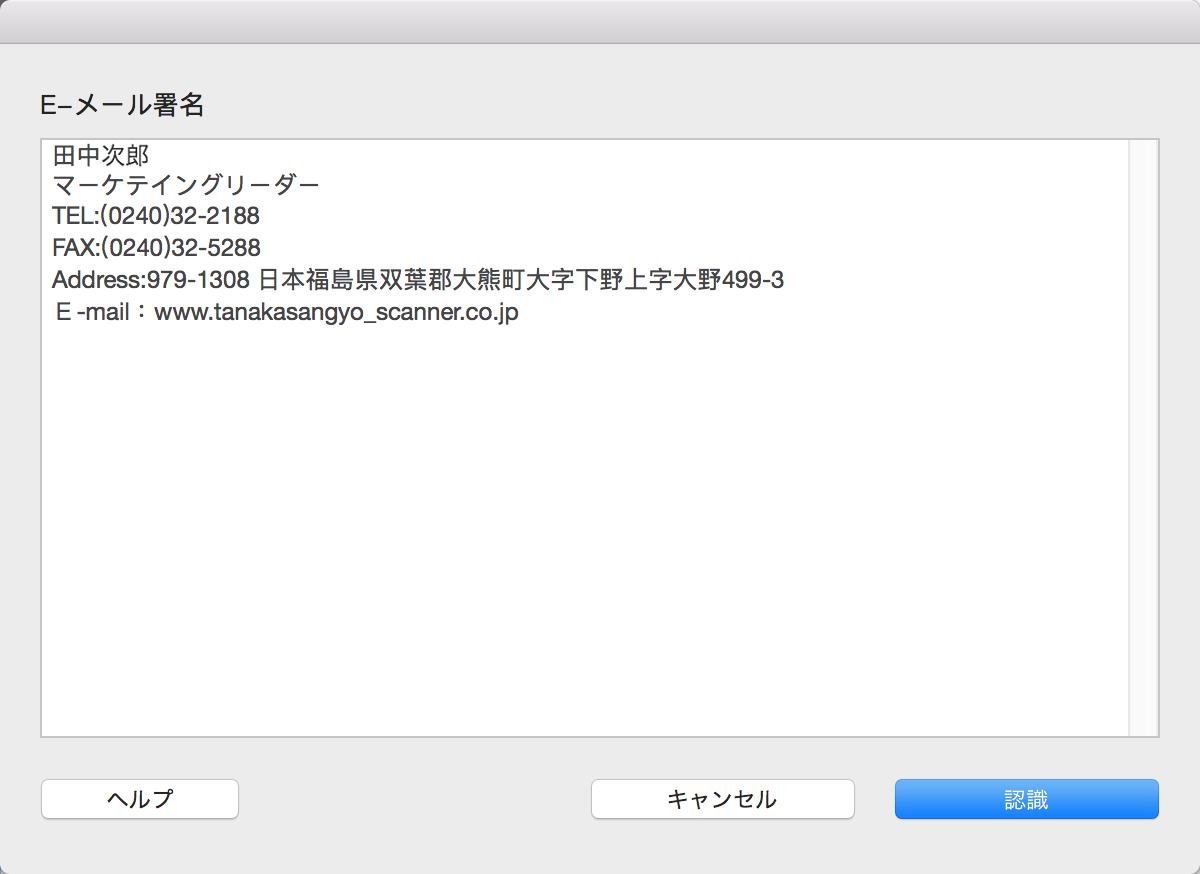Click the phone number (0240)32-2188
1200x874 pixels.
click(x=180, y=216)
